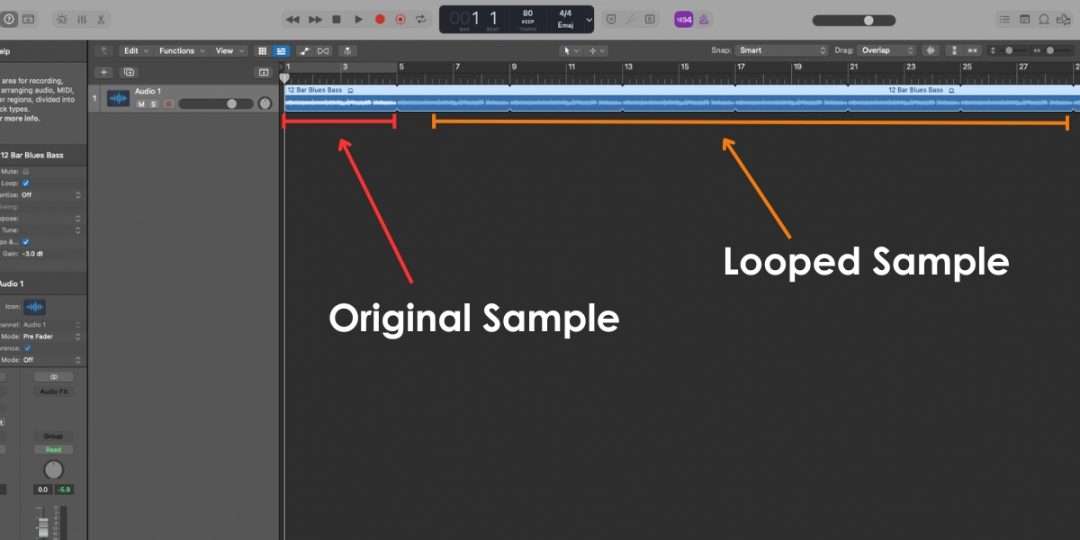The image size is (1080, 540).
Task: Click the up-arrow hierarchy button left of Edit
Action: click(x=104, y=50)
